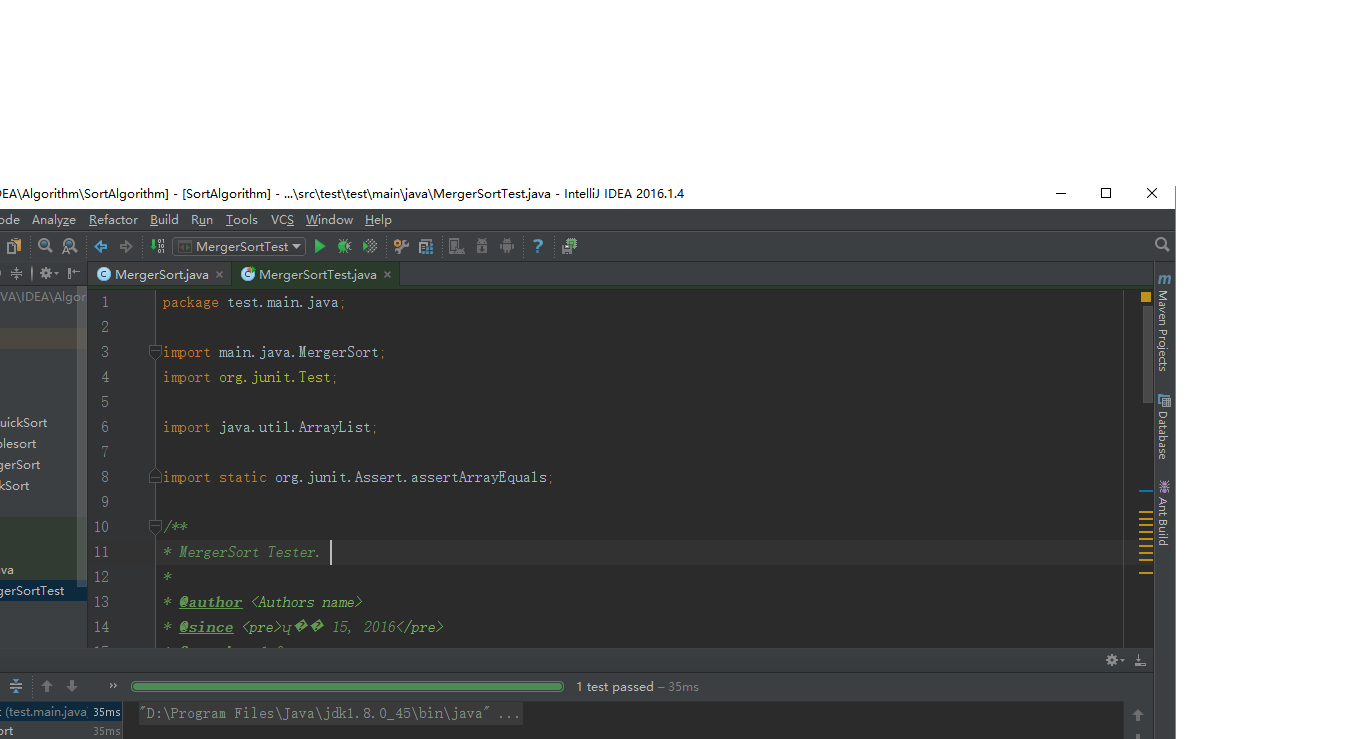Collapse the import block at line 3
1363x739 pixels.
[155, 352]
